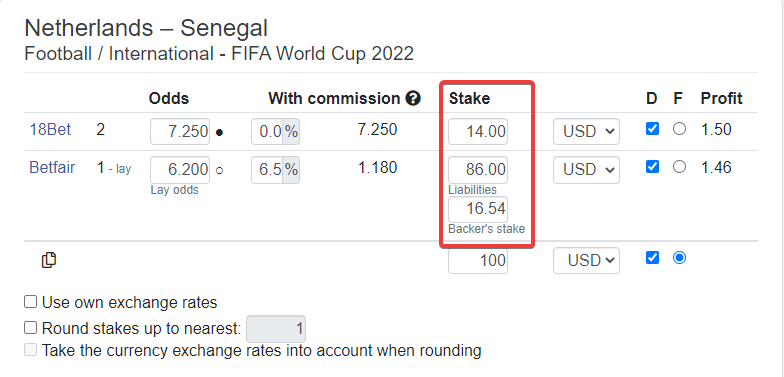Screen dimensions: 784x377
Task: Open the Betfair USD currency dropdown
Action: click(586, 170)
